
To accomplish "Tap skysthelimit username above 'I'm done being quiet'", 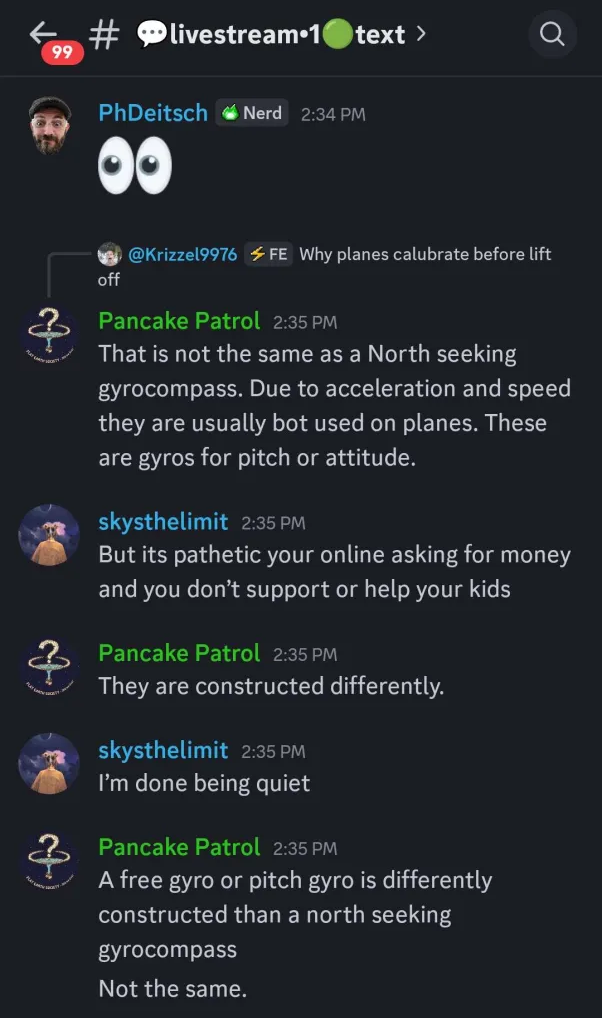I will (163, 750).
